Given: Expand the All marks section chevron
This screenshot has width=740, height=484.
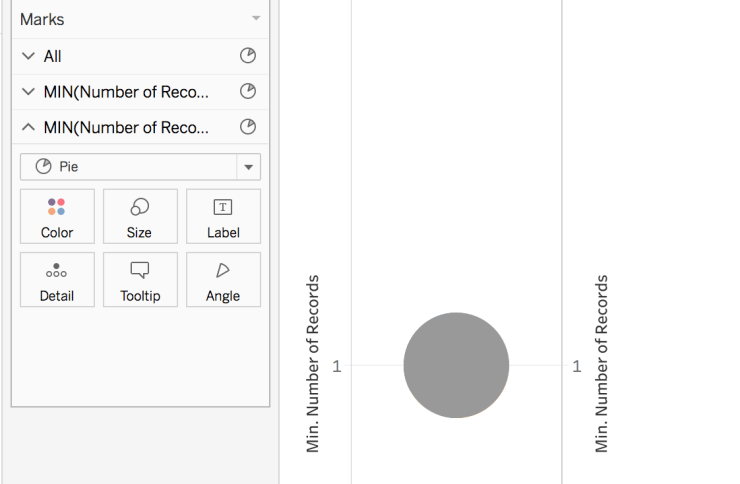Looking at the screenshot, I should [x=28, y=57].
